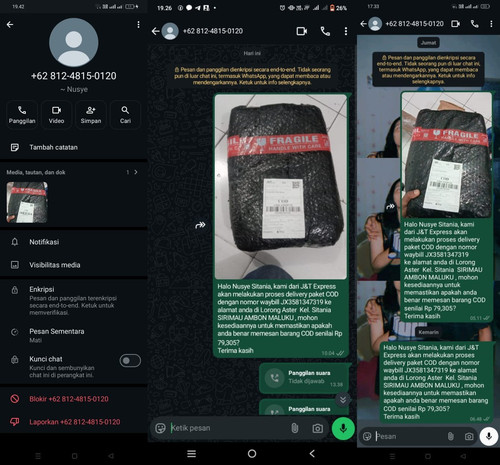
Task: Tap Simpan to save the contact
Action: pos(91,114)
